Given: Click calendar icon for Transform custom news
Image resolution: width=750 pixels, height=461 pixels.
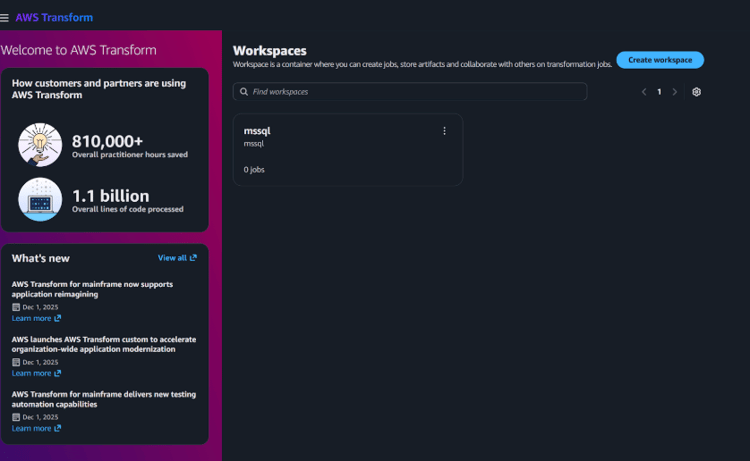Looking at the screenshot, I should (16, 362).
